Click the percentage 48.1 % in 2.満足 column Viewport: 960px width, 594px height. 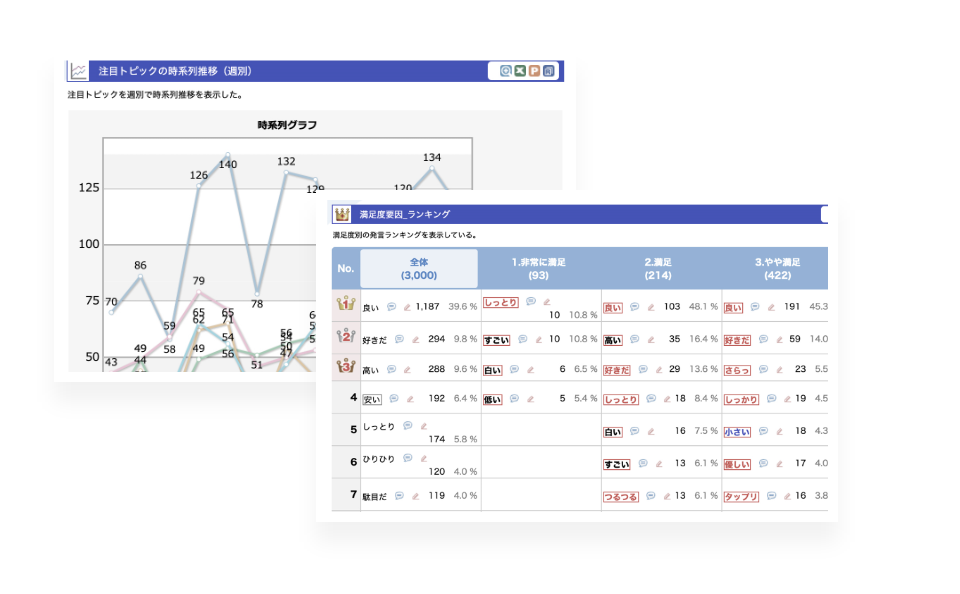tap(703, 306)
